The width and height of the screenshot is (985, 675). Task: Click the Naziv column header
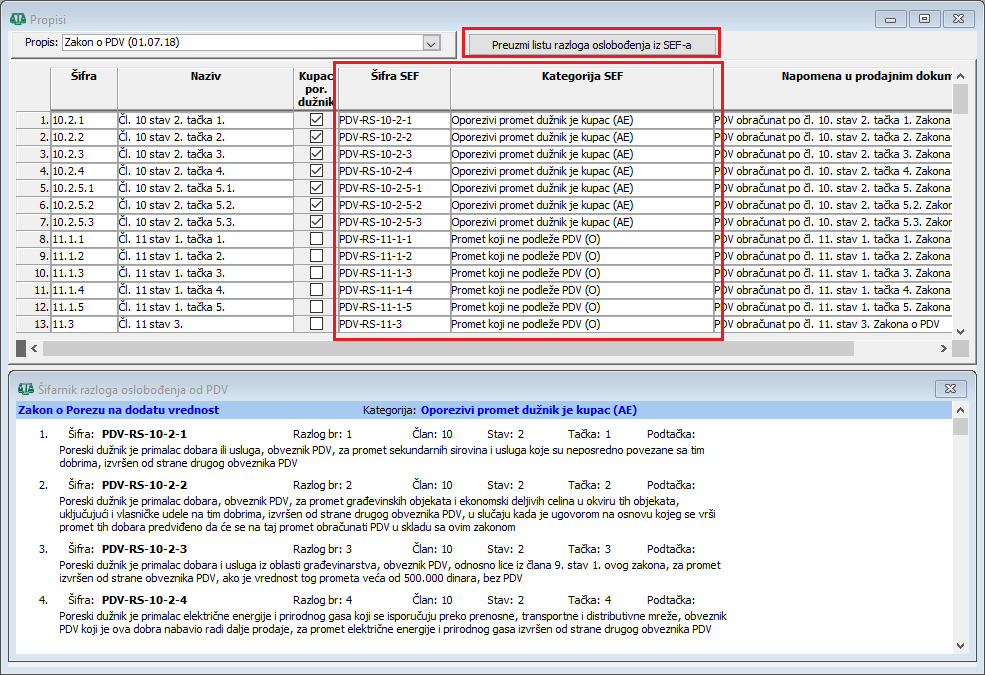click(x=205, y=76)
